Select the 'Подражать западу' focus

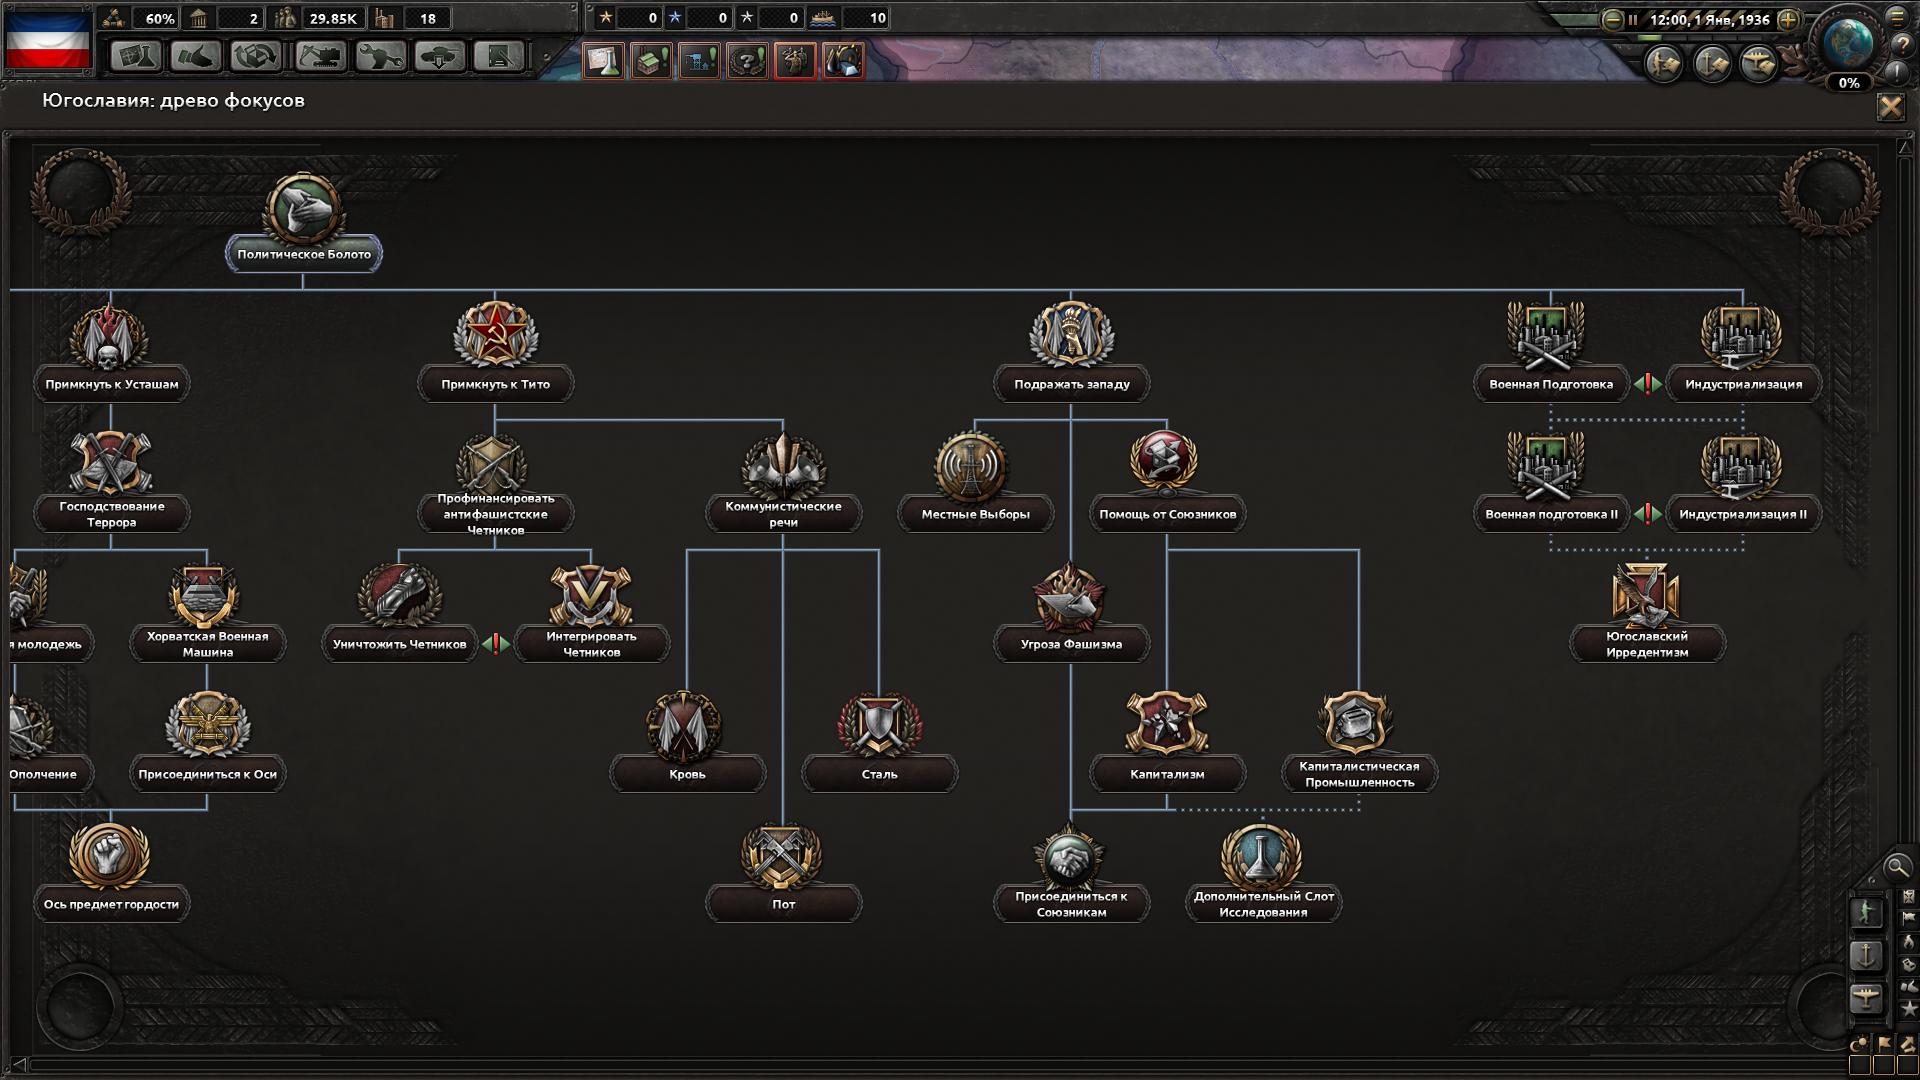1071,351
